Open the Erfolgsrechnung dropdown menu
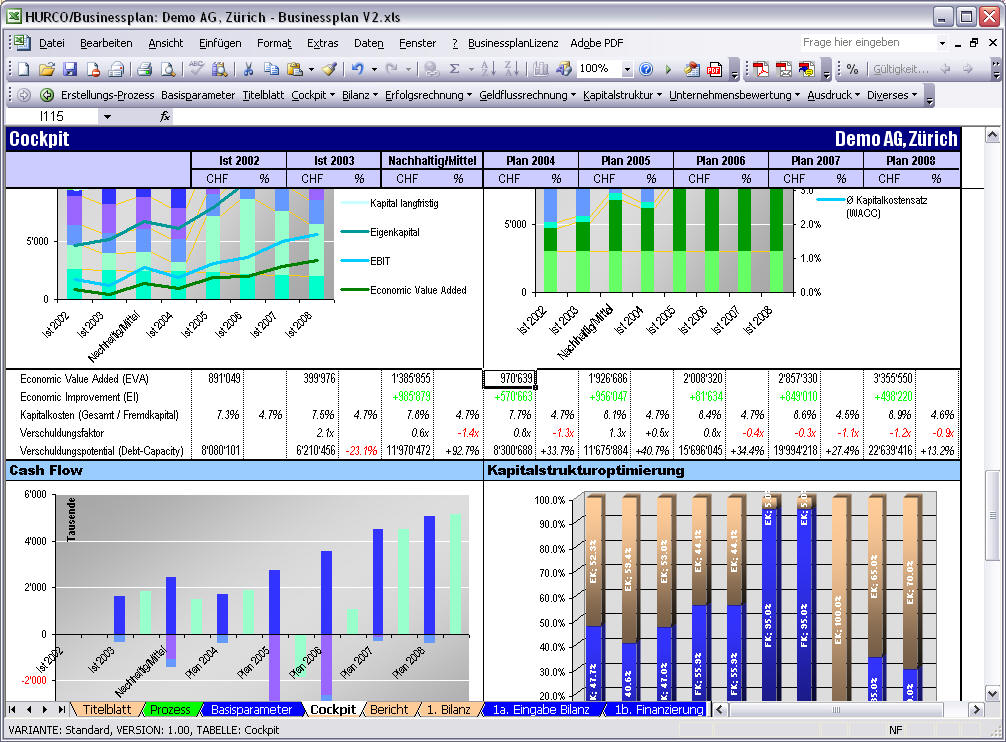 (x=428, y=96)
